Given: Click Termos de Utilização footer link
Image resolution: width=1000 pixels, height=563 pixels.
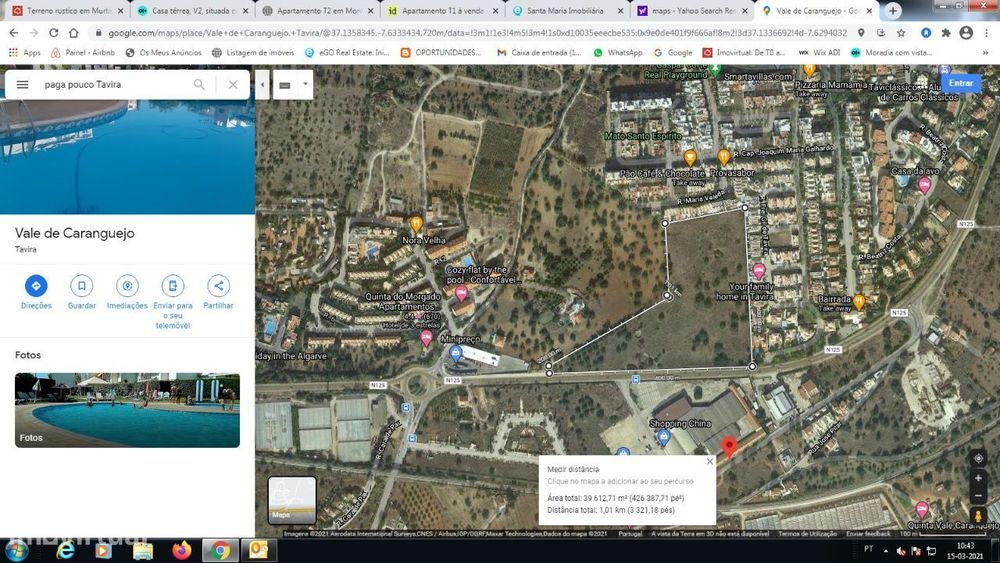Looking at the screenshot, I should click(807, 534).
